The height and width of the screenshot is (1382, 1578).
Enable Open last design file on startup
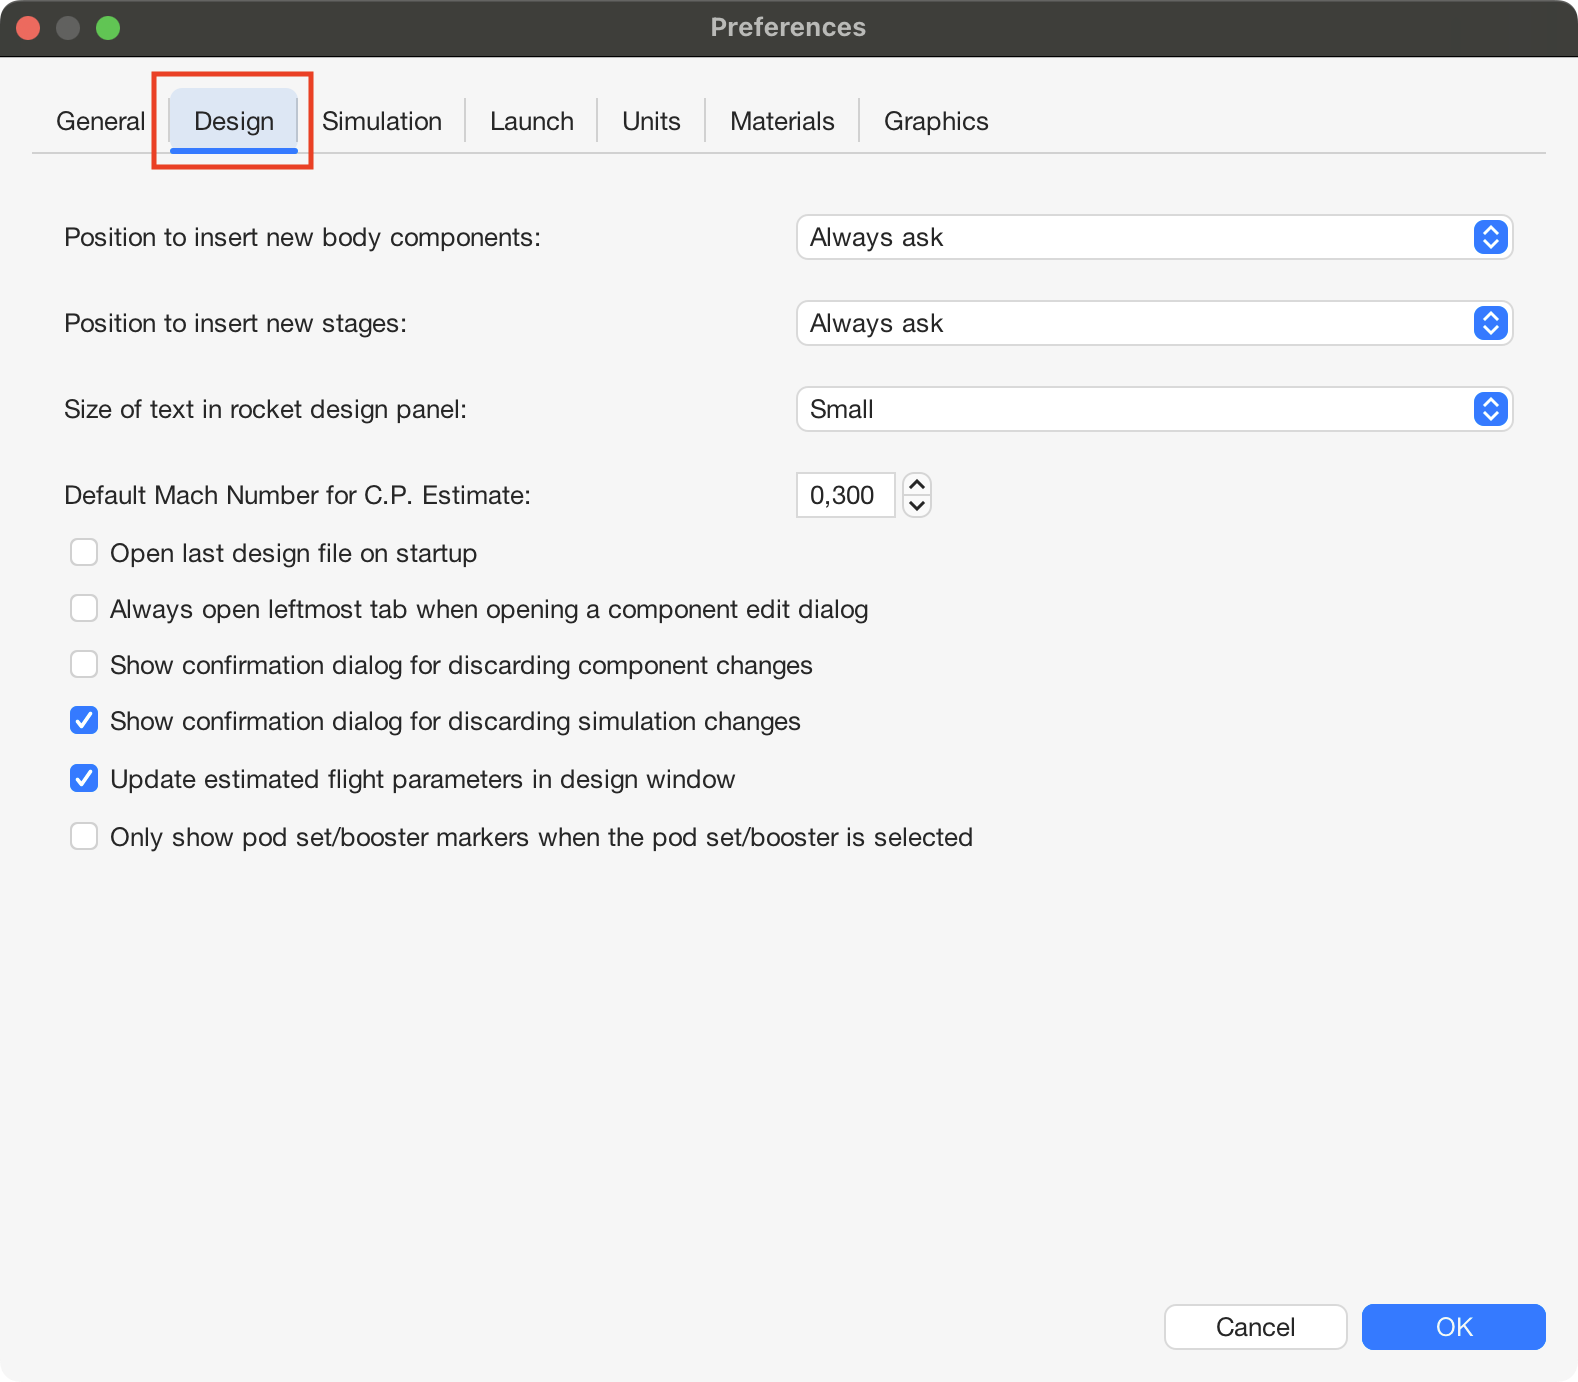click(84, 553)
